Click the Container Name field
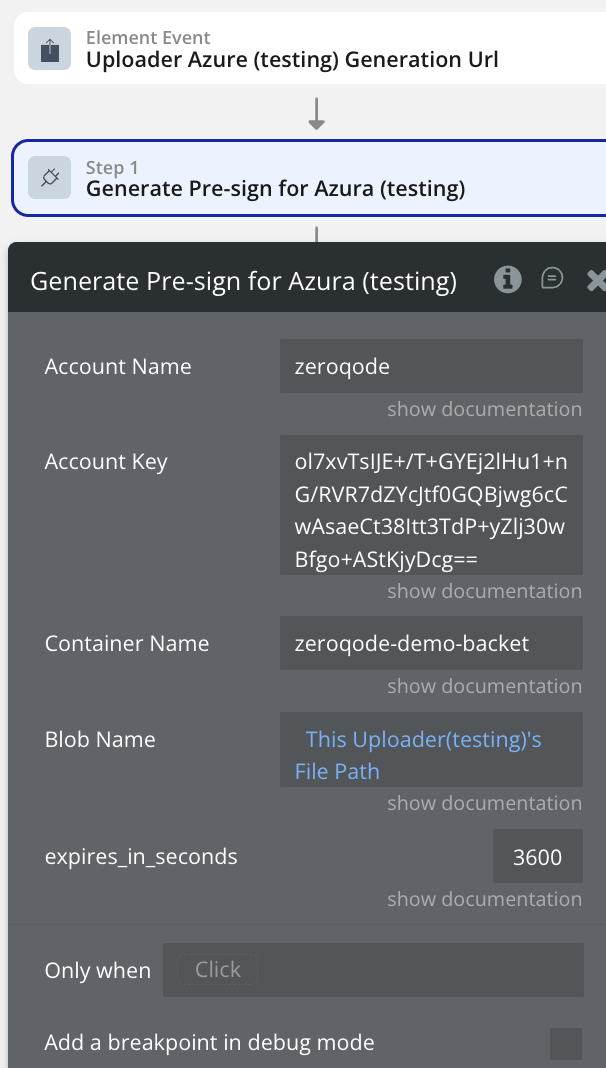 click(431, 643)
